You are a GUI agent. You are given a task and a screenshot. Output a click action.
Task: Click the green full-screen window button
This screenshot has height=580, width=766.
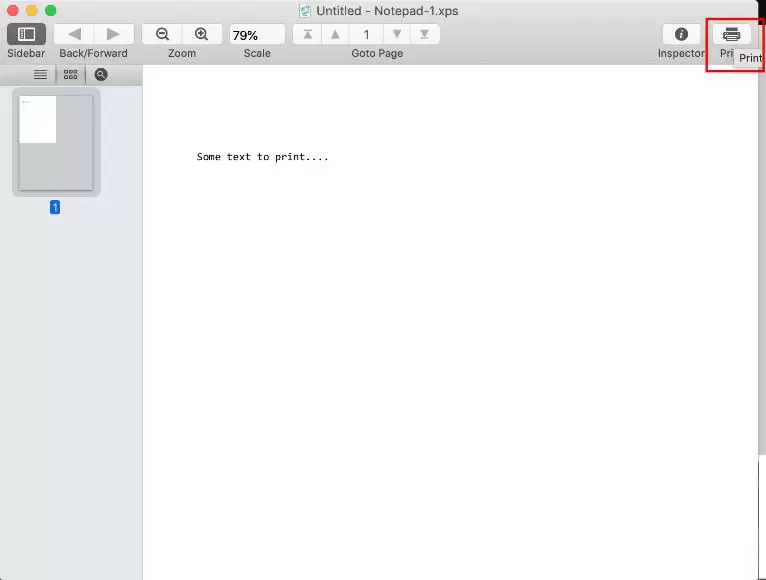tap(50, 10)
